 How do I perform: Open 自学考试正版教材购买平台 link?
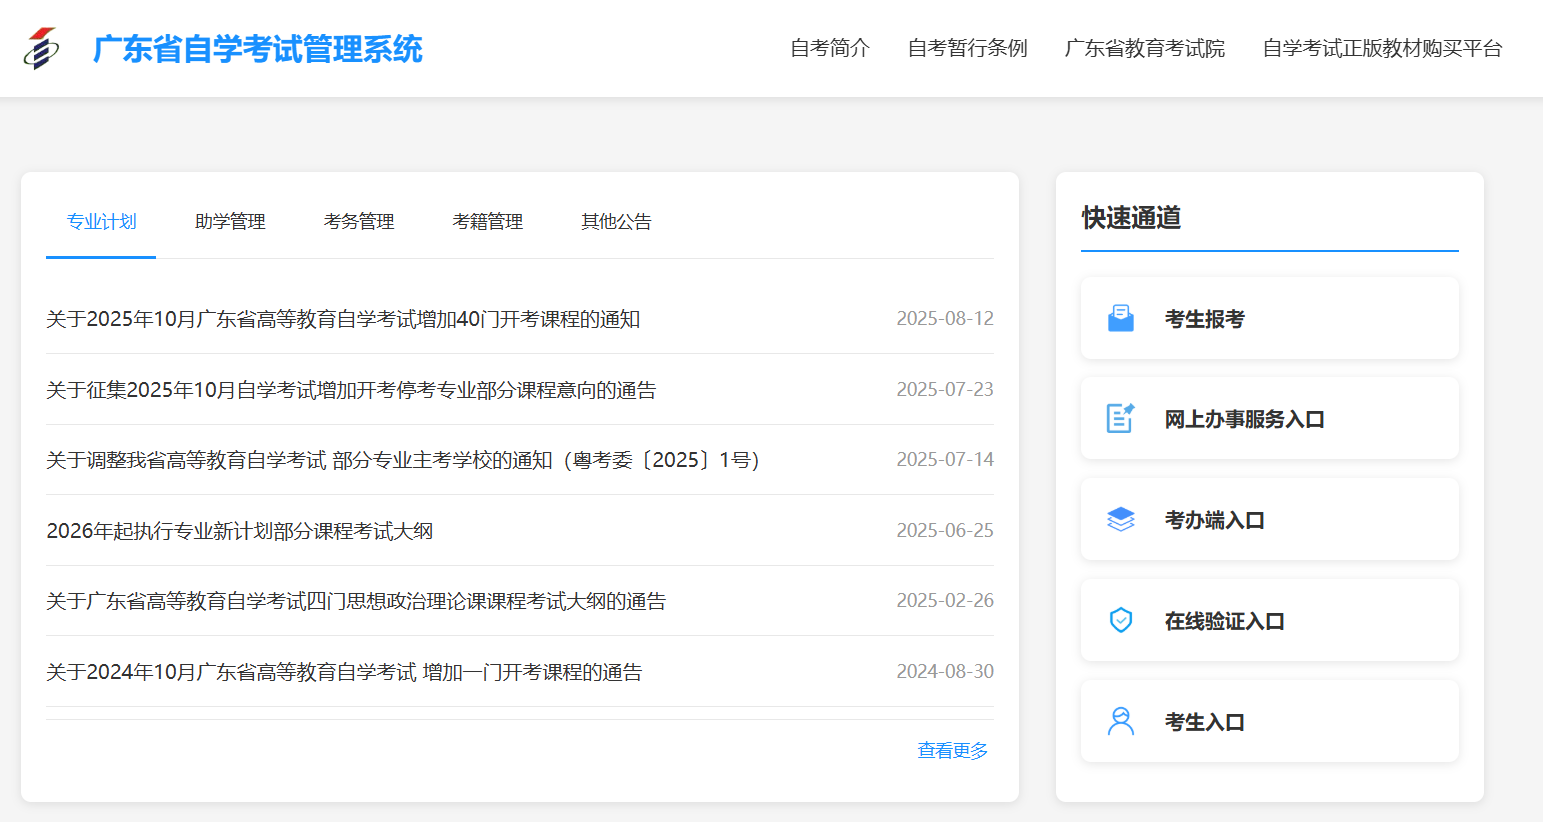(1382, 49)
